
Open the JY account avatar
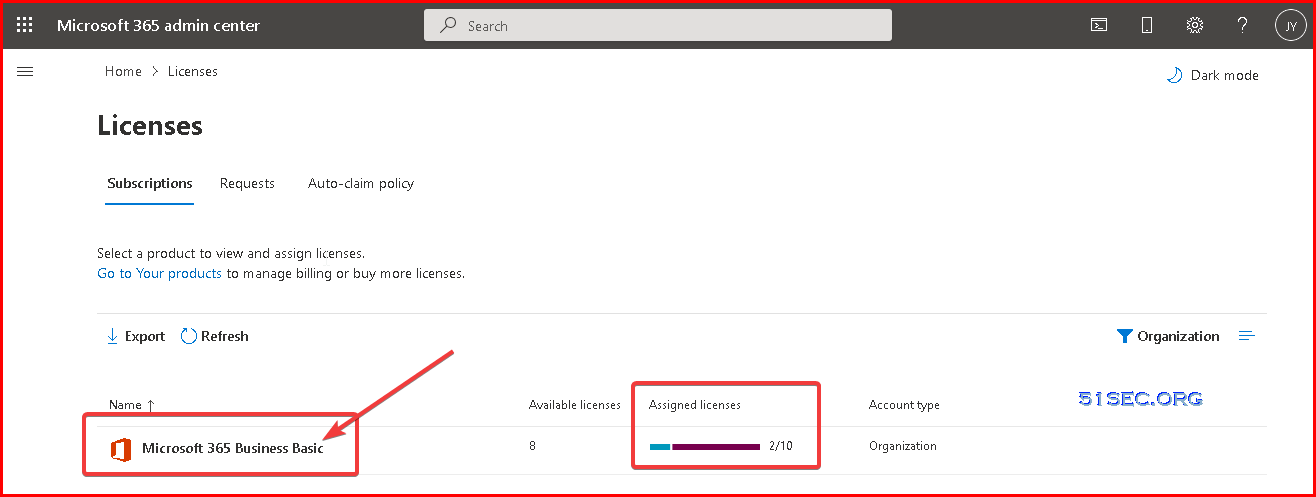point(1290,25)
